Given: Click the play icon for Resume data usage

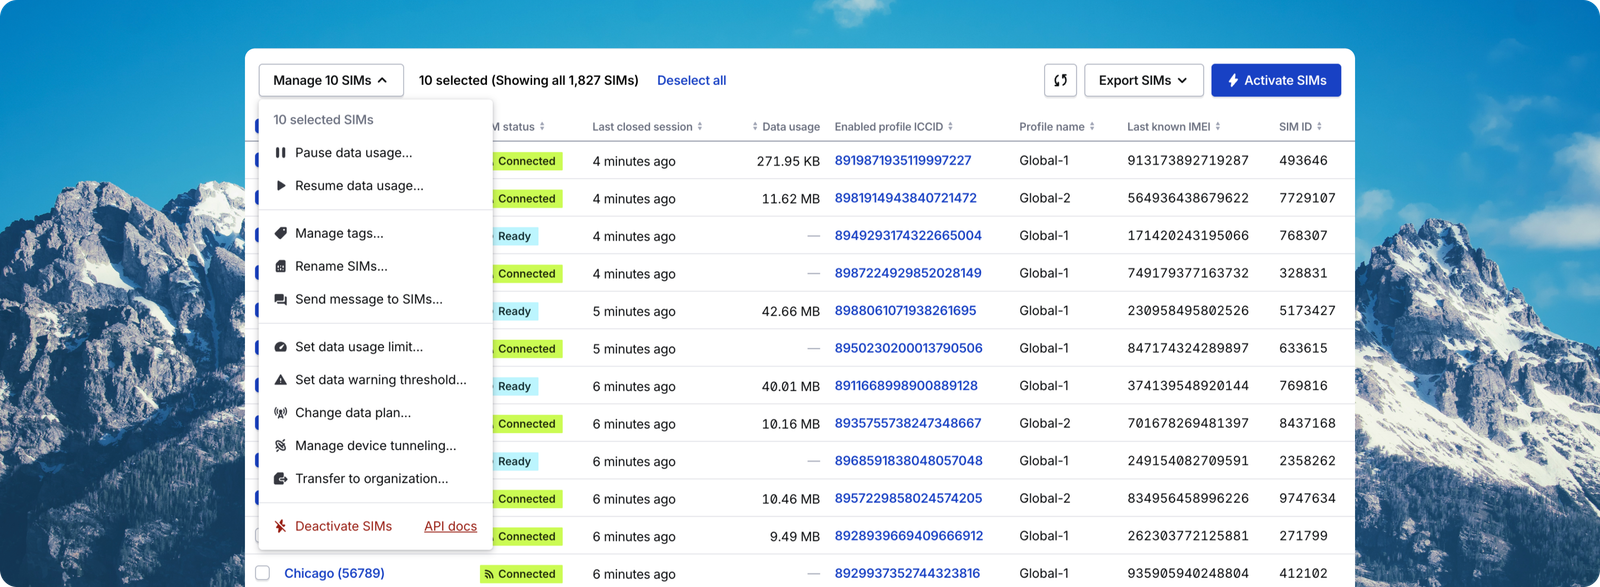Looking at the screenshot, I should 281,186.
